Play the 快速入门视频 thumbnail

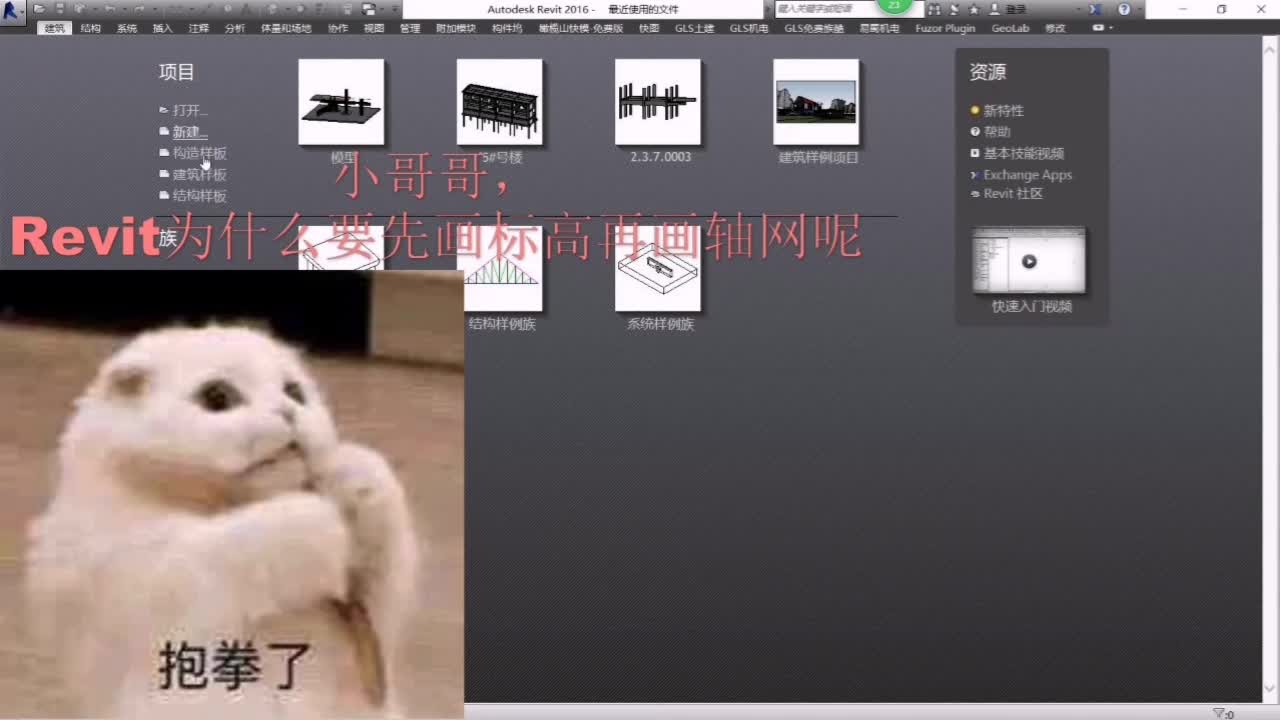(1029, 261)
